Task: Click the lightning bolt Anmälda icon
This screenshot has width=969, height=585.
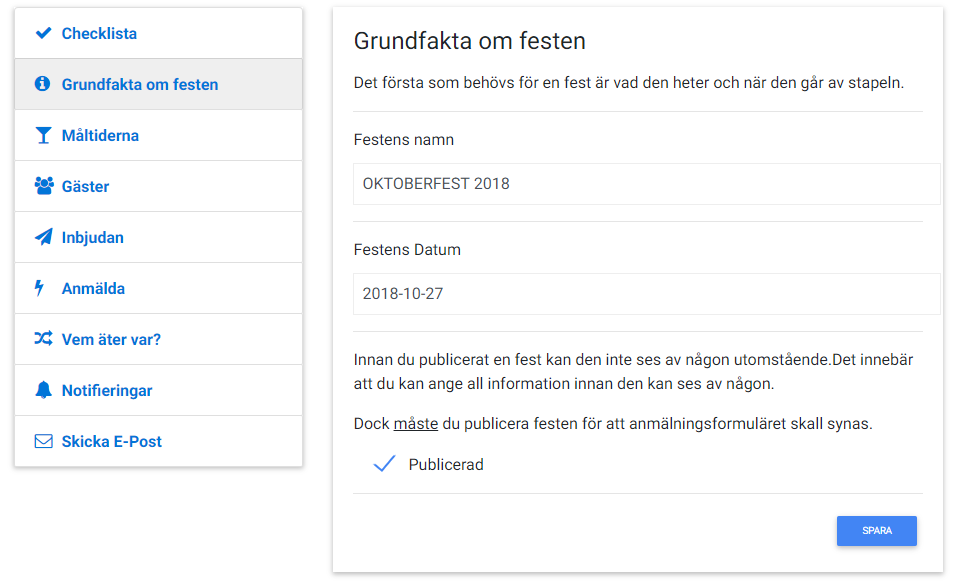Action: coord(39,288)
